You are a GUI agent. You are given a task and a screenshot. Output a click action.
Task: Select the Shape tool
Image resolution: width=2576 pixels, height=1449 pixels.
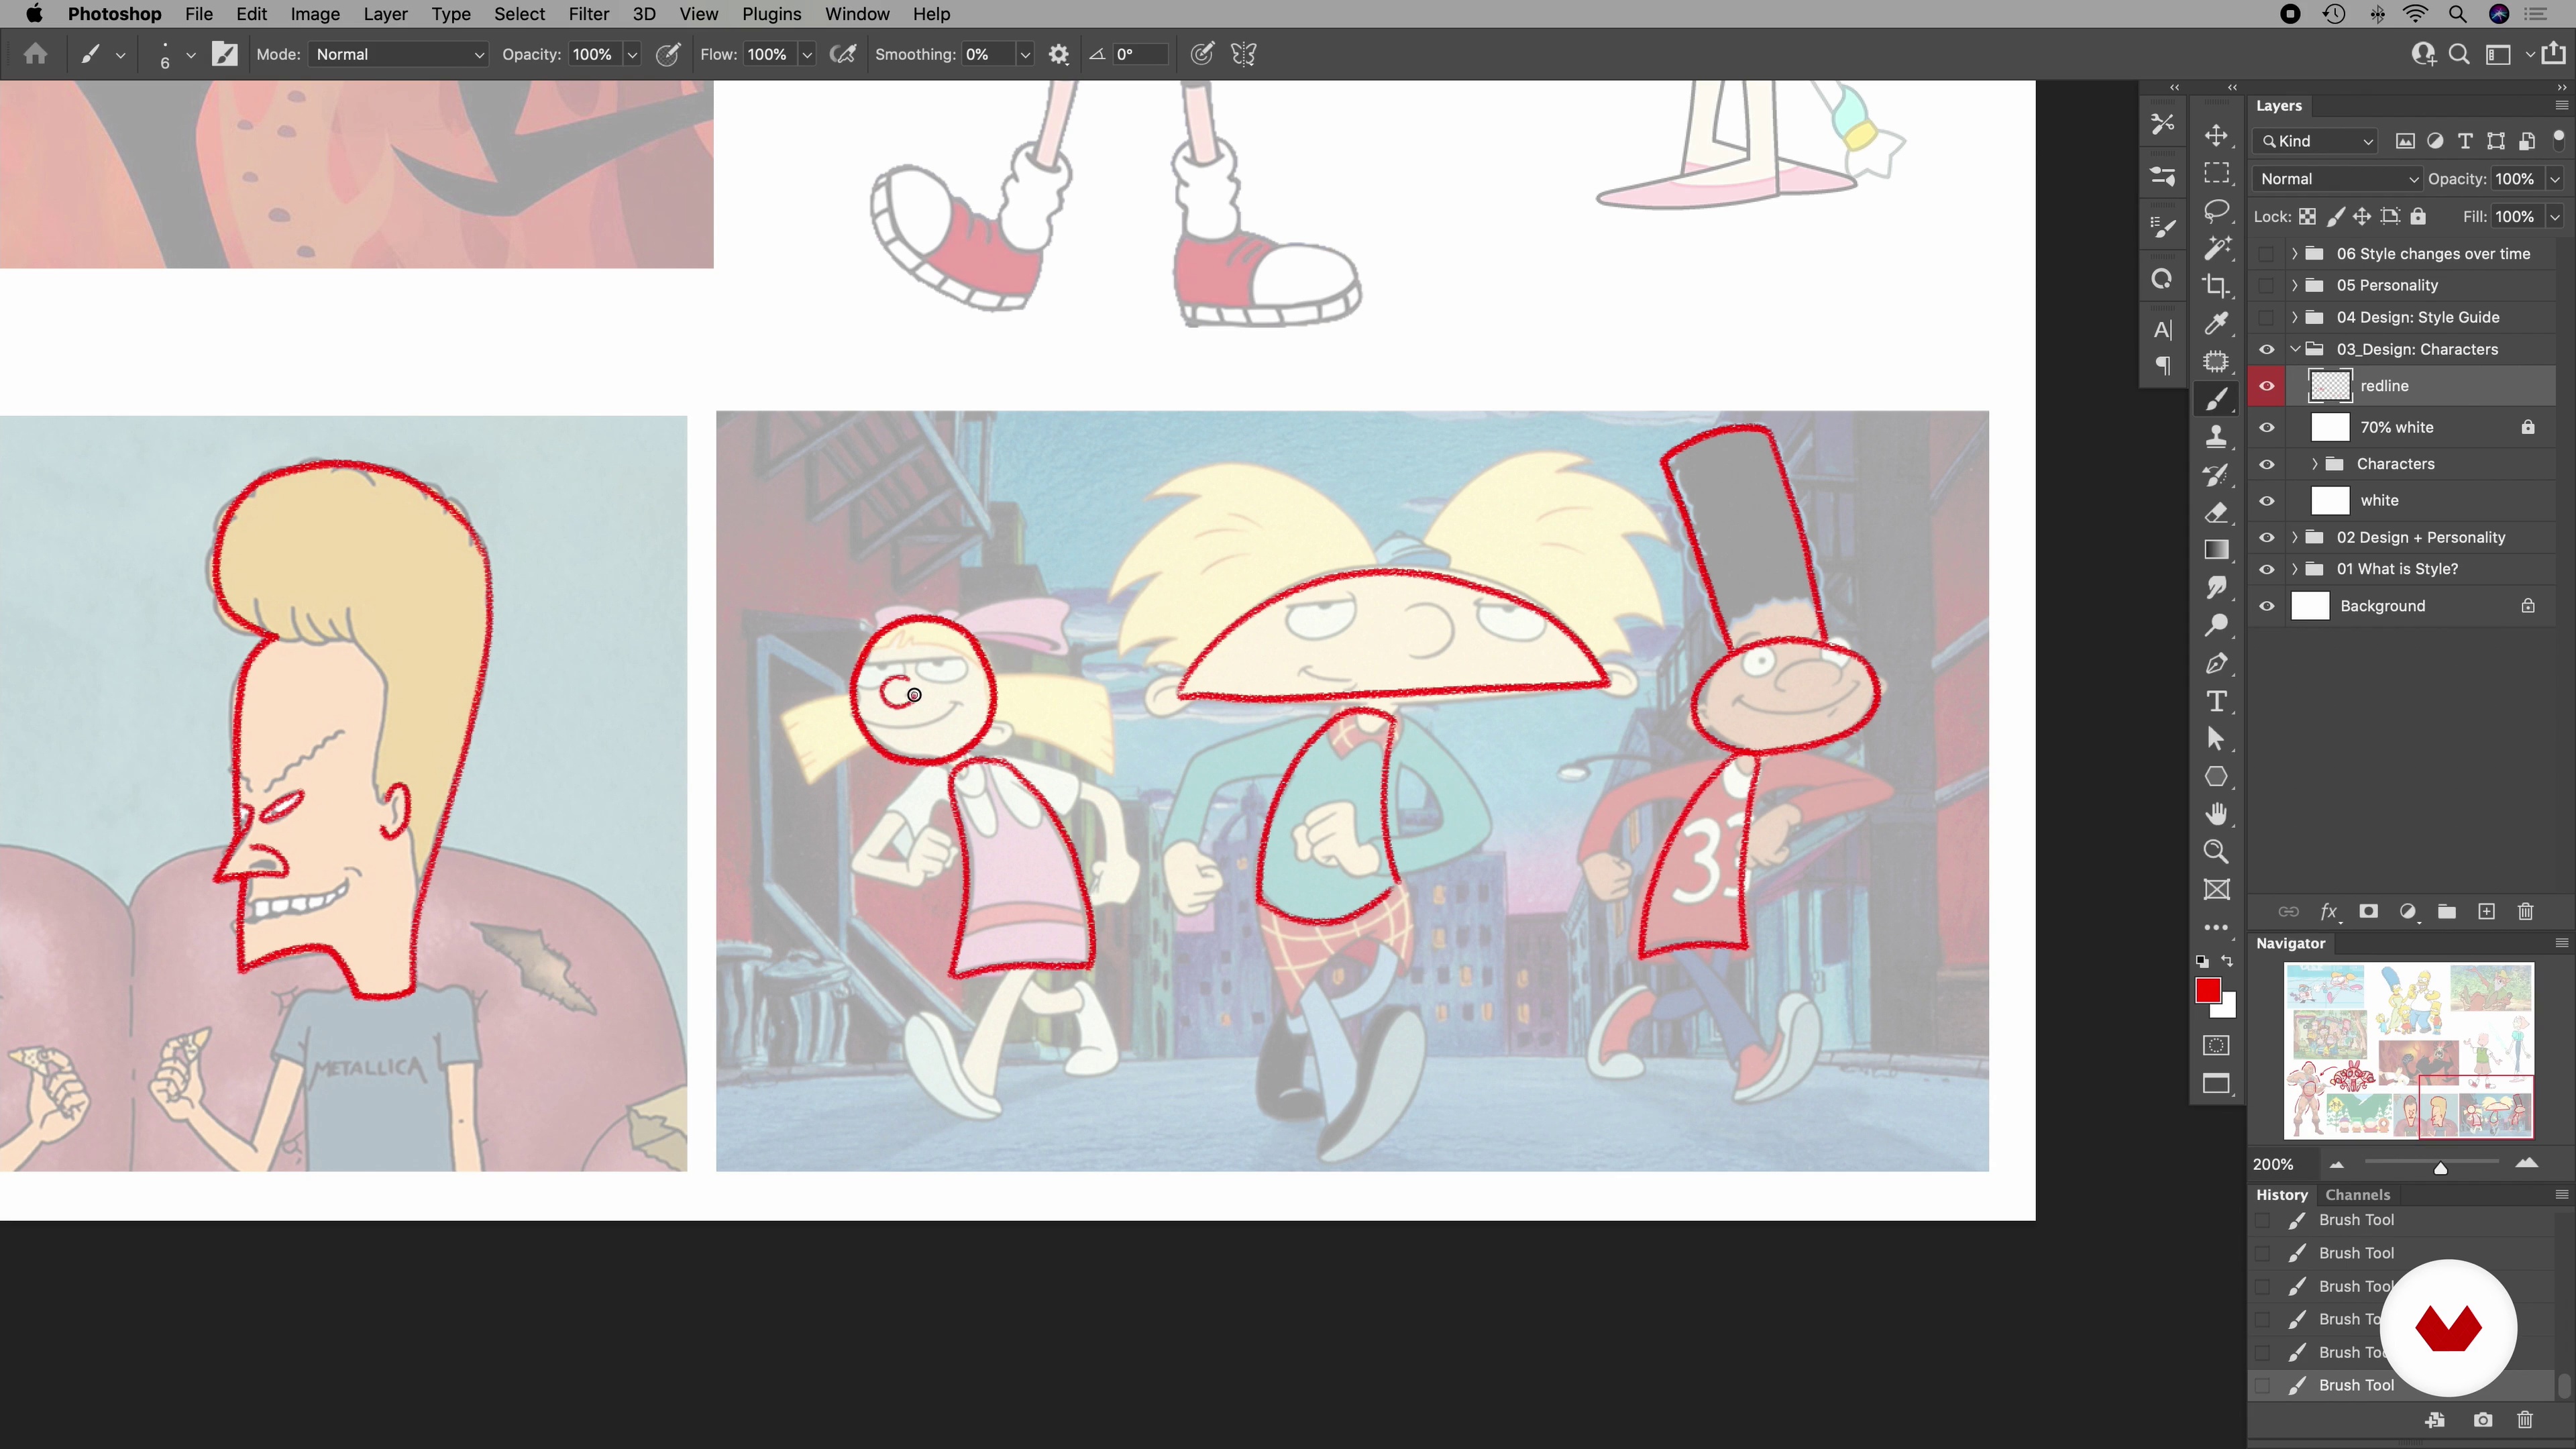2216,777
